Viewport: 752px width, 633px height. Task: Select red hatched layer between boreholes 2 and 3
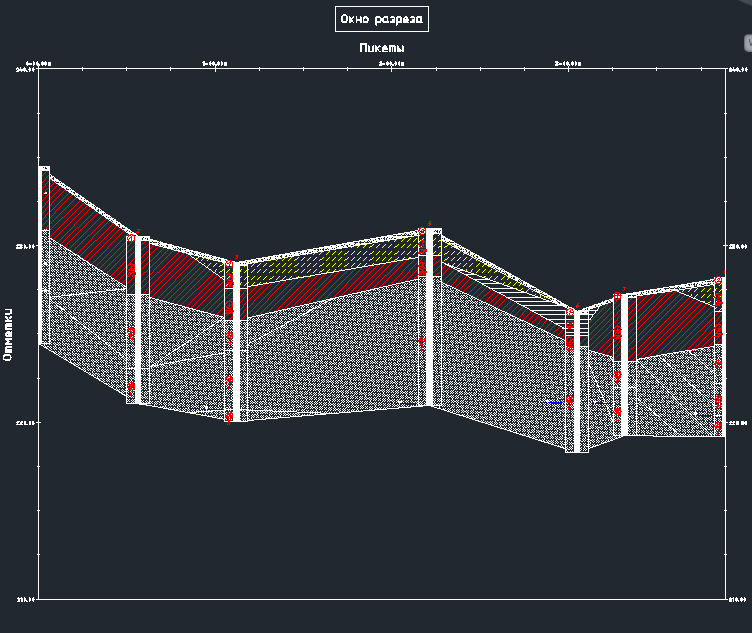[185, 280]
